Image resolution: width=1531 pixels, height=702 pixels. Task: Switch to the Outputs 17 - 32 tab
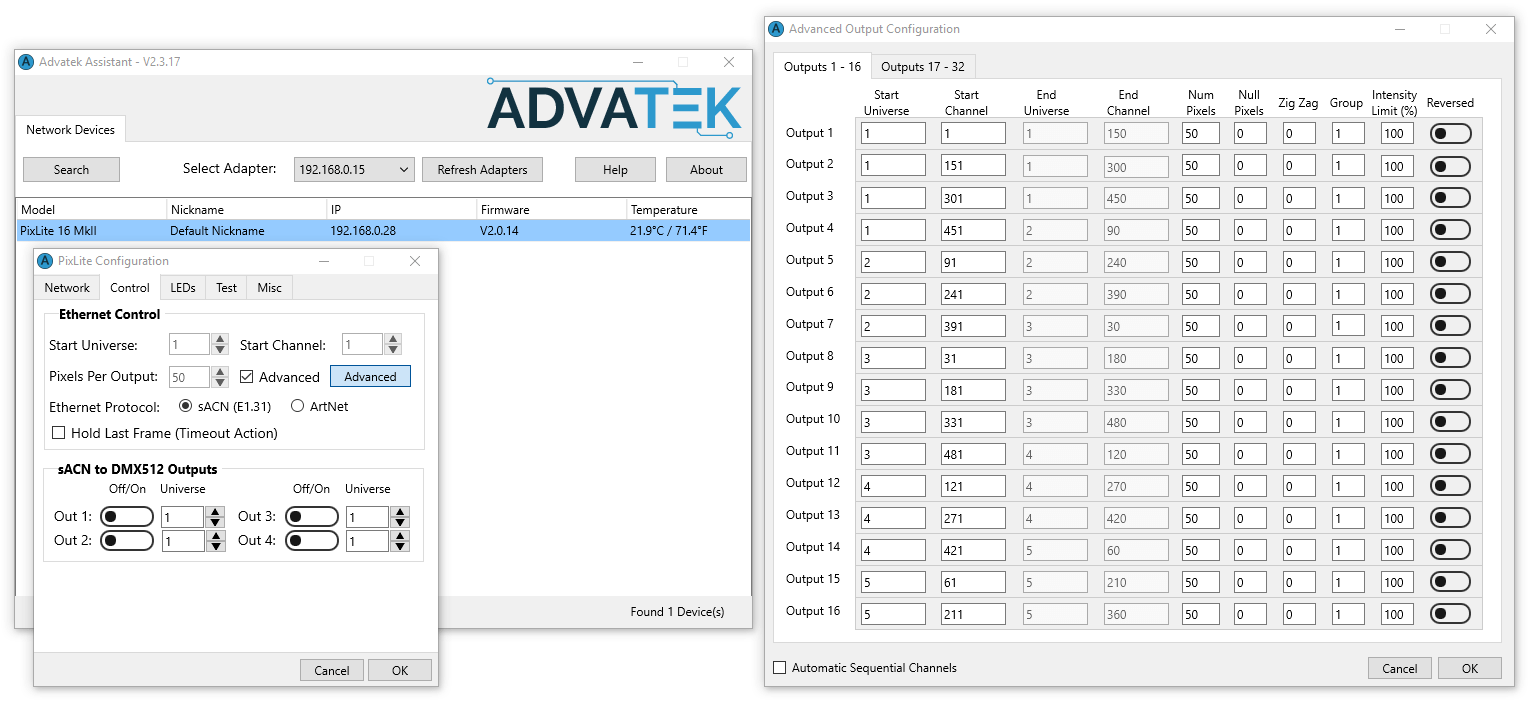point(923,67)
